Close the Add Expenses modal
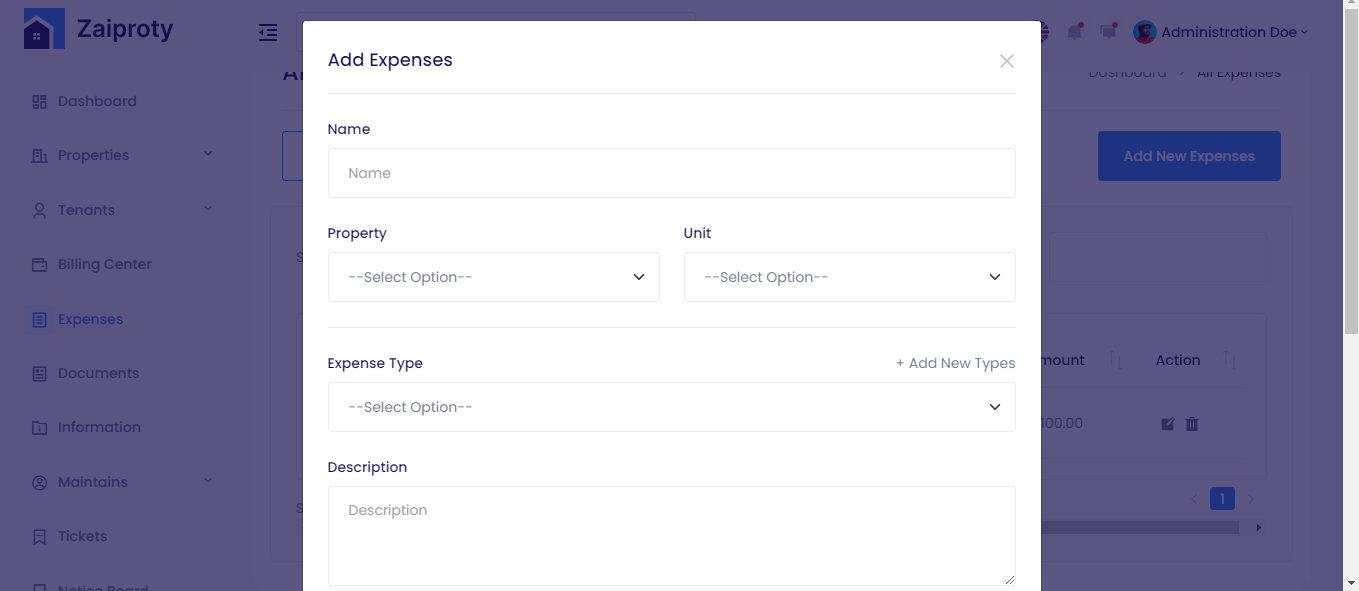Image resolution: width=1359 pixels, height=591 pixels. 1006,61
